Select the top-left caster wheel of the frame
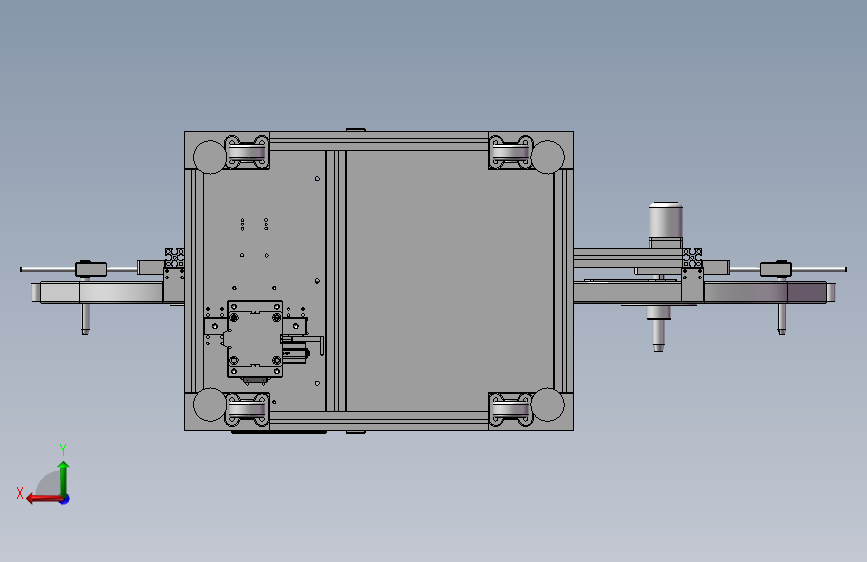 (247, 152)
